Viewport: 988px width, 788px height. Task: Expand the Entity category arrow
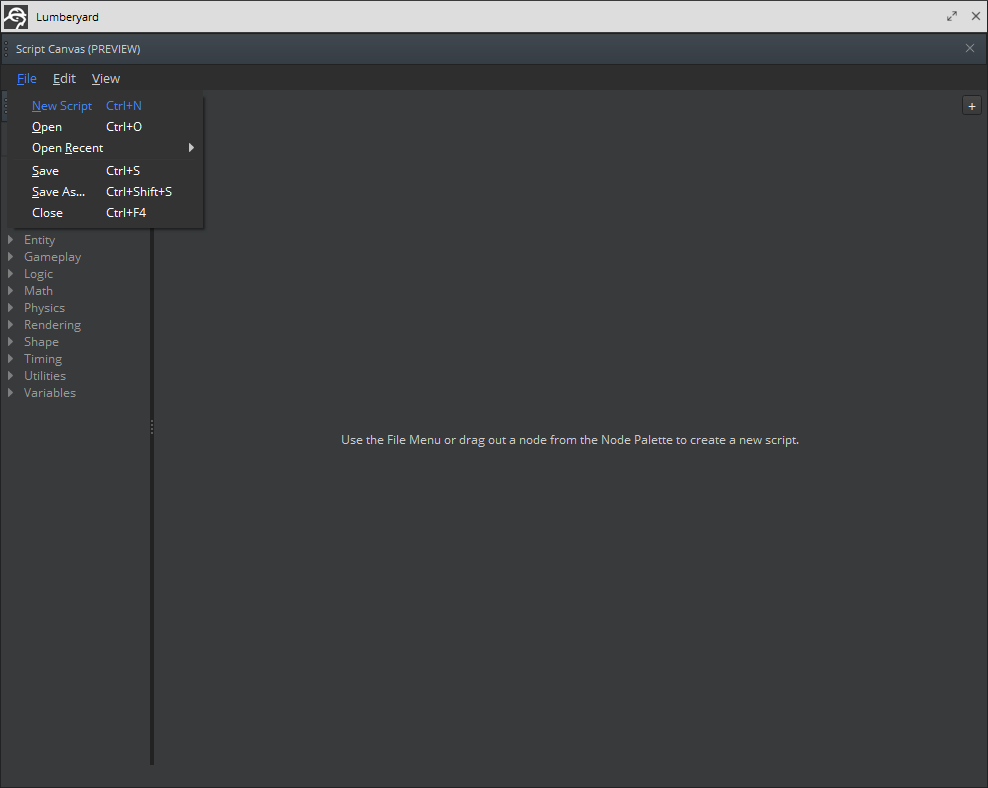(x=10, y=239)
